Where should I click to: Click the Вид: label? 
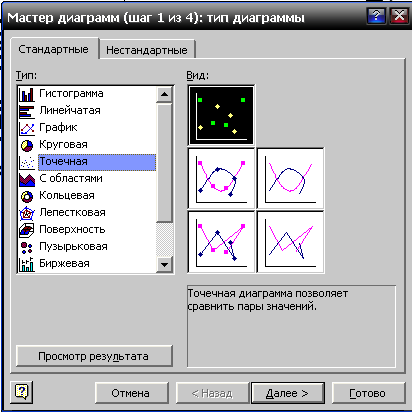(x=198, y=76)
